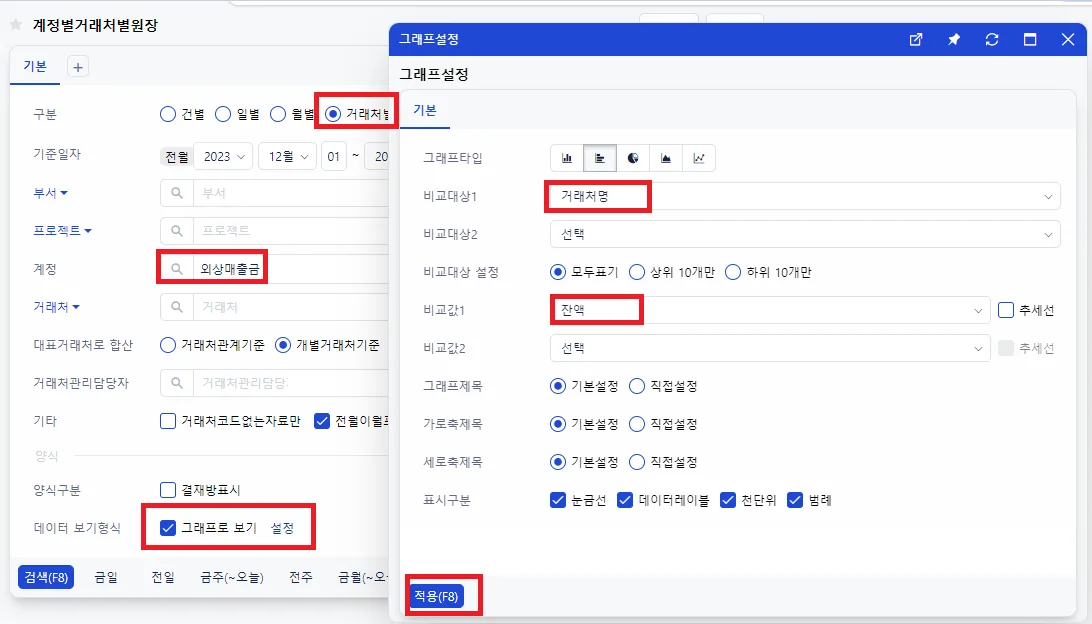The height and width of the screenshot is (624, 1092).
Task: Switch to the 기본 tab in 그래프설정
Action: (425, 110)
